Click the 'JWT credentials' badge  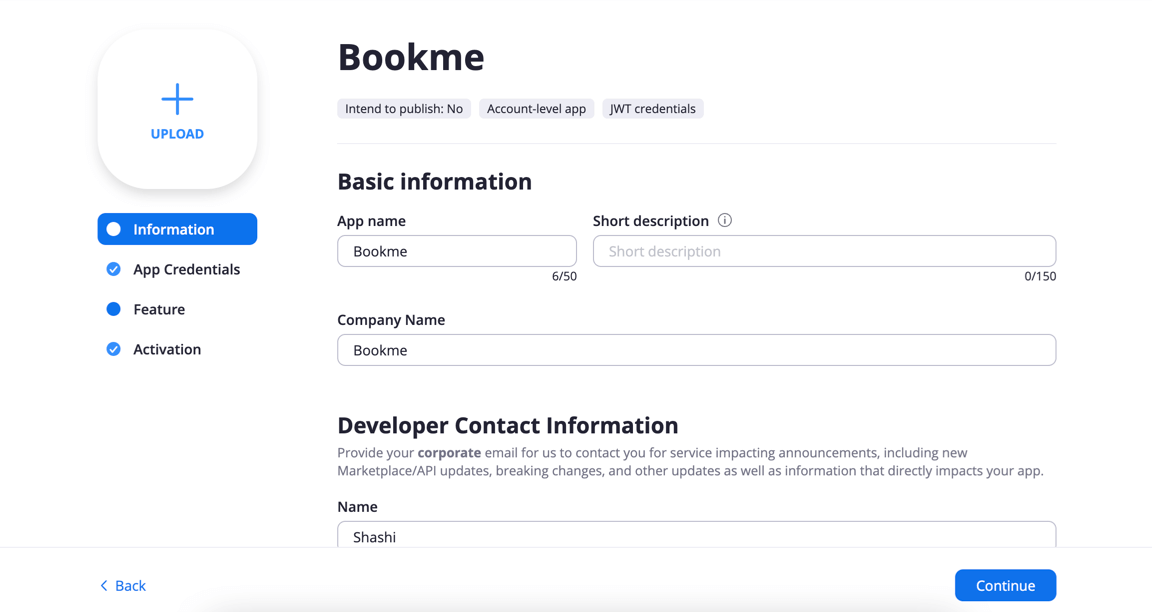tap(652, 109)
